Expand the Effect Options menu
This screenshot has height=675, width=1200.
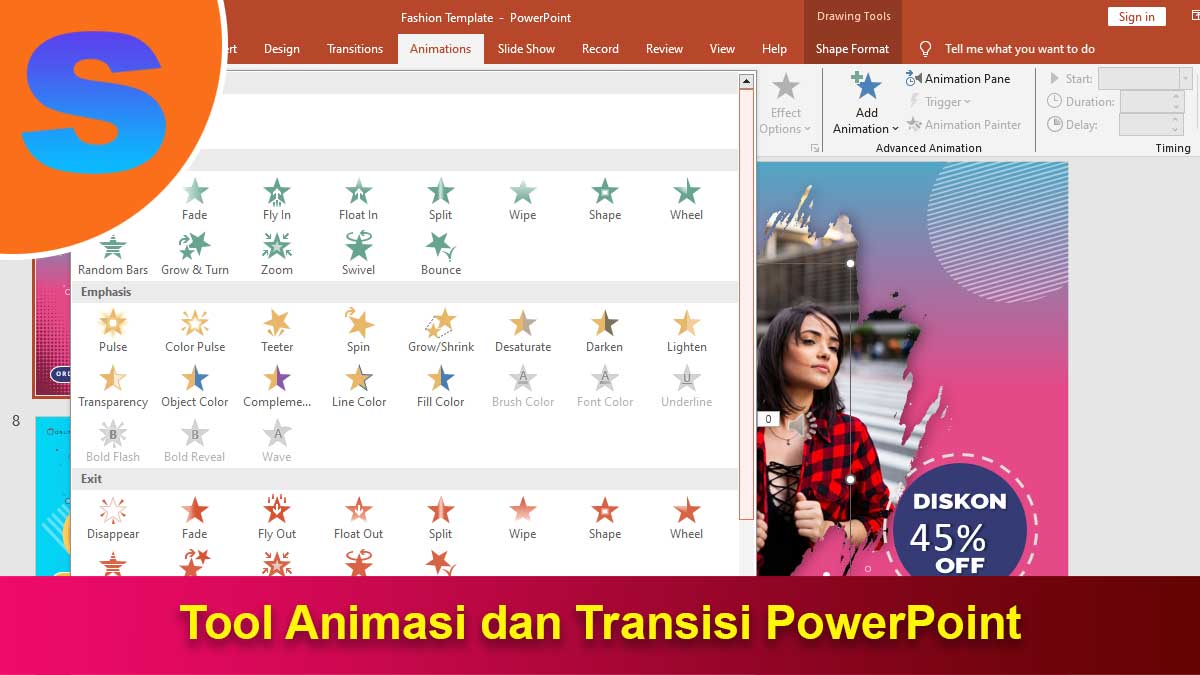[786, 103]
